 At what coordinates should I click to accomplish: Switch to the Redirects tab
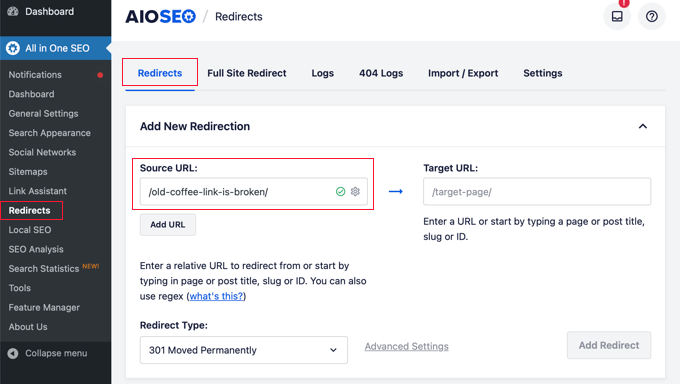[x=160, y=73]
